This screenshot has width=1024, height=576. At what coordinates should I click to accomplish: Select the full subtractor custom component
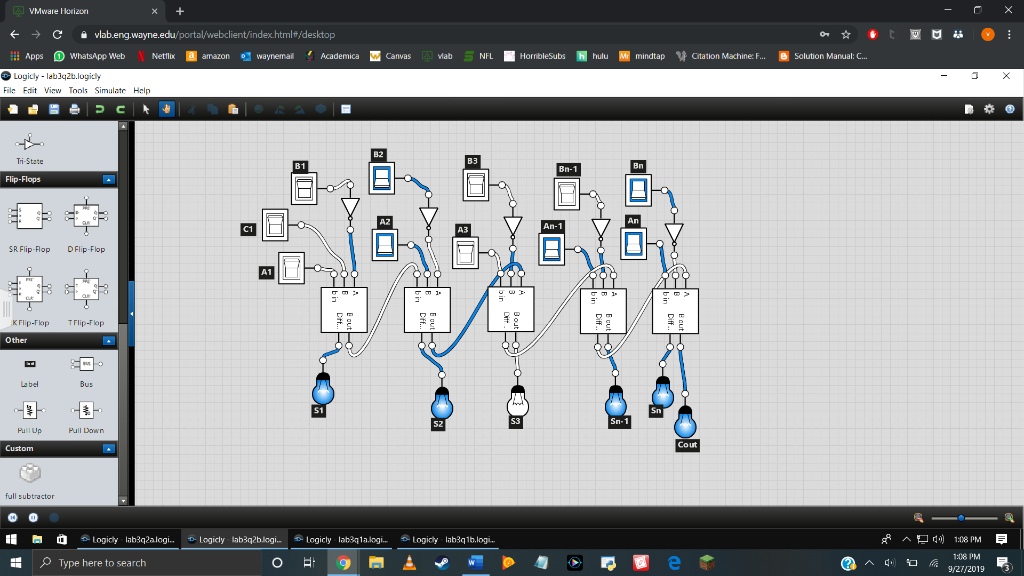click(x=30, y=473)
